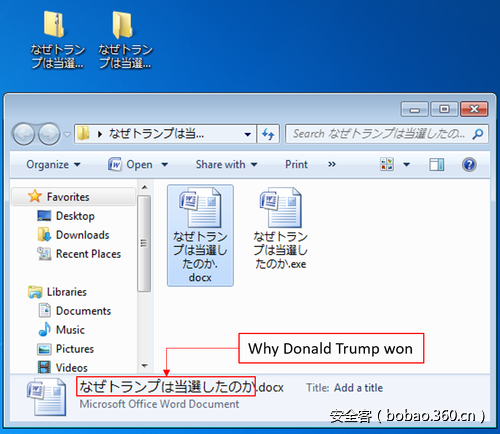The image size is (500, 434).
Task: Select Desktop in navigation pane
Action: click(75, 216)
